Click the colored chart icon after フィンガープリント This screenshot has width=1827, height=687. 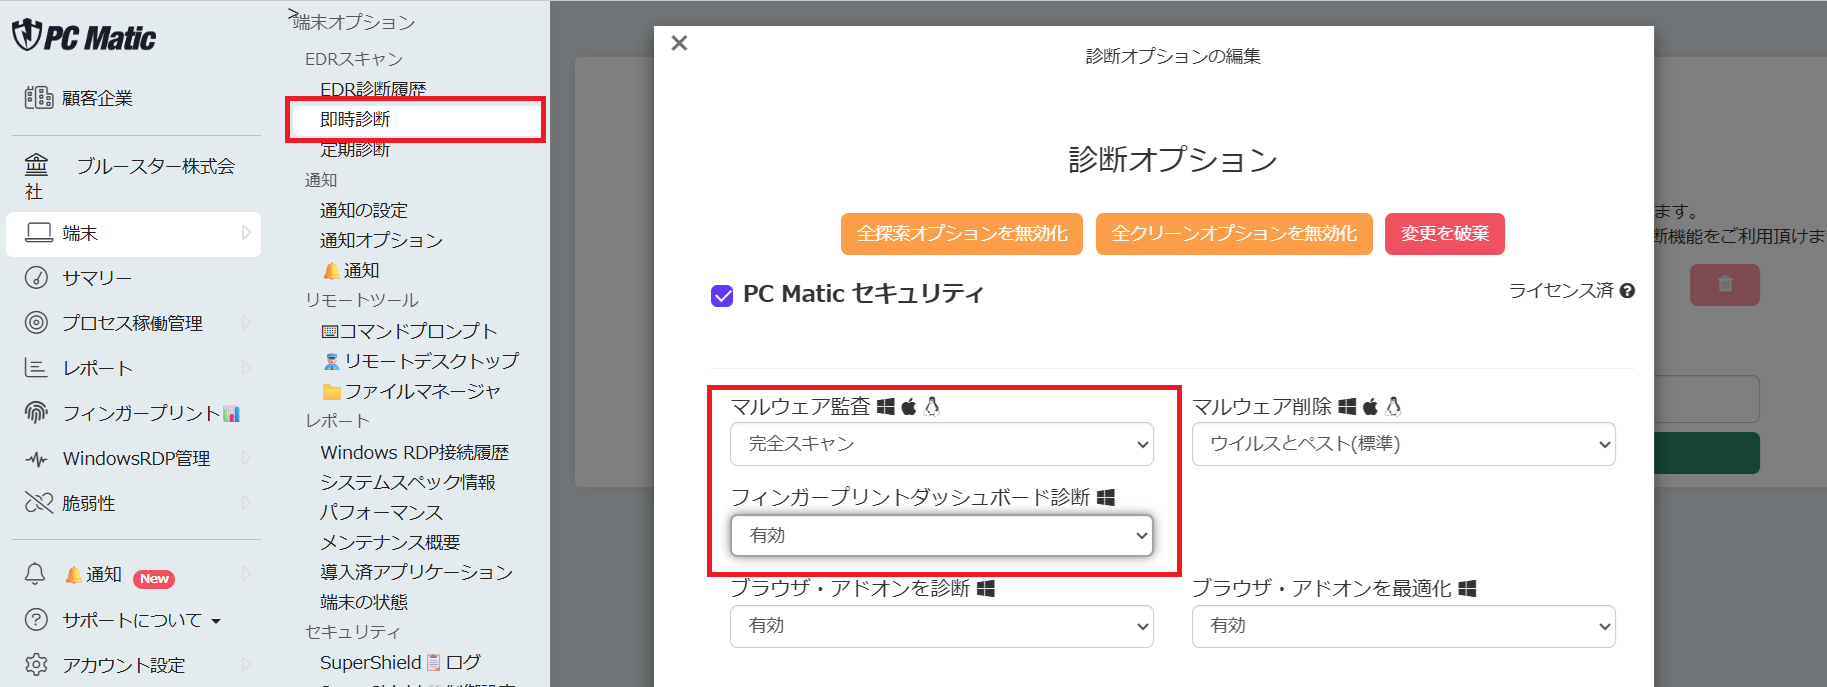(x=231, y=413)
